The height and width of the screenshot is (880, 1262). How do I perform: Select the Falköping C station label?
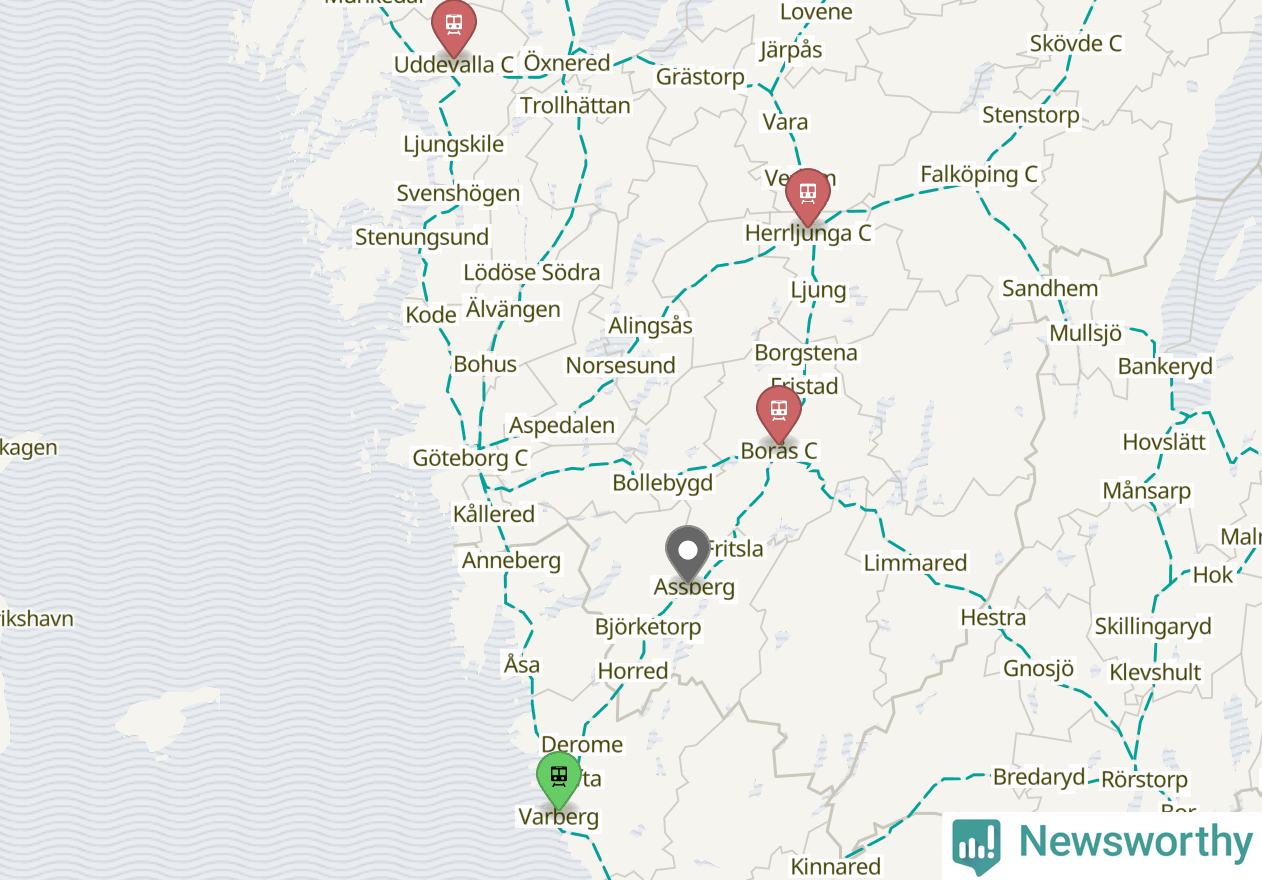pyautogui.click(x=978, y=175)
